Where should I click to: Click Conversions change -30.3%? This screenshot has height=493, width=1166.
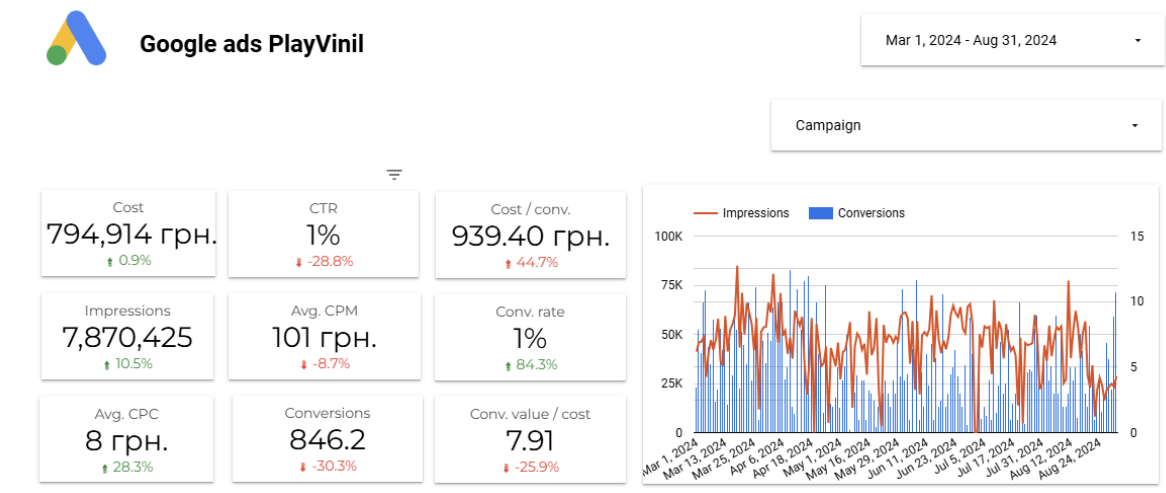point(328,466)
